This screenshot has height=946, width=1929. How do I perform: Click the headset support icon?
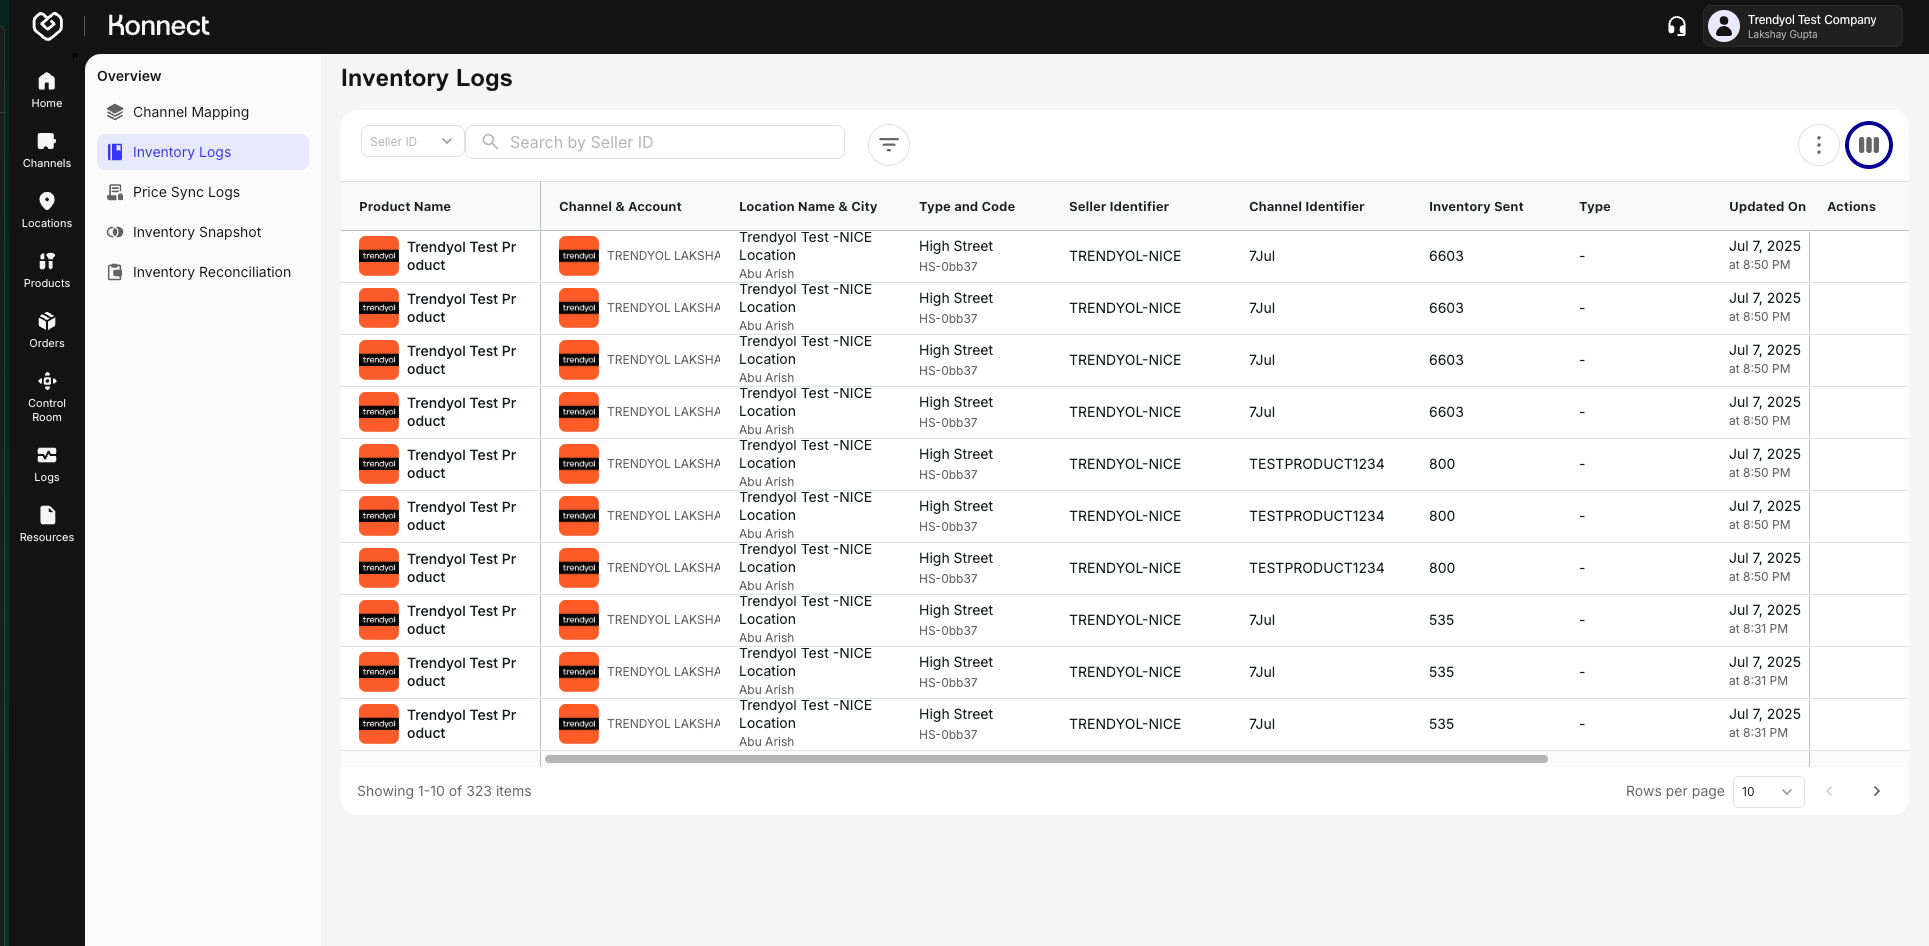[1677, 26]
